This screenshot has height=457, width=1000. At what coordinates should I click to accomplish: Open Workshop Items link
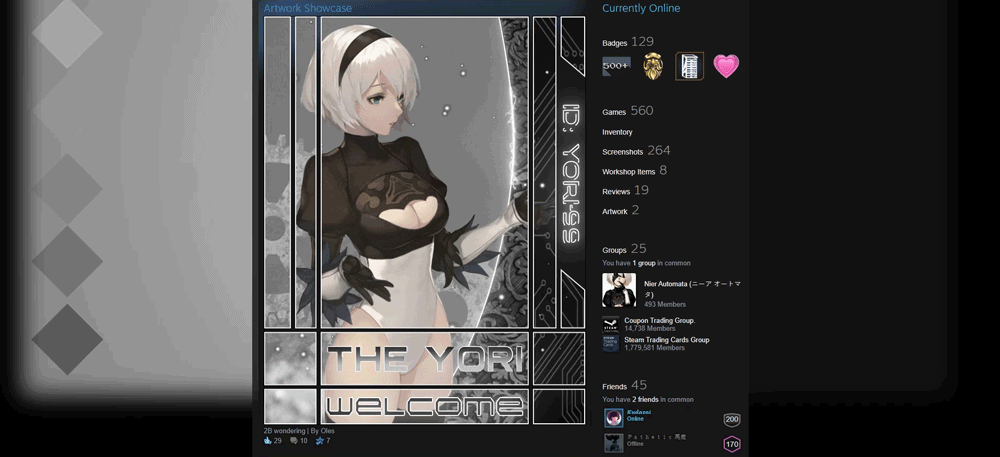(x=635, y=171)
